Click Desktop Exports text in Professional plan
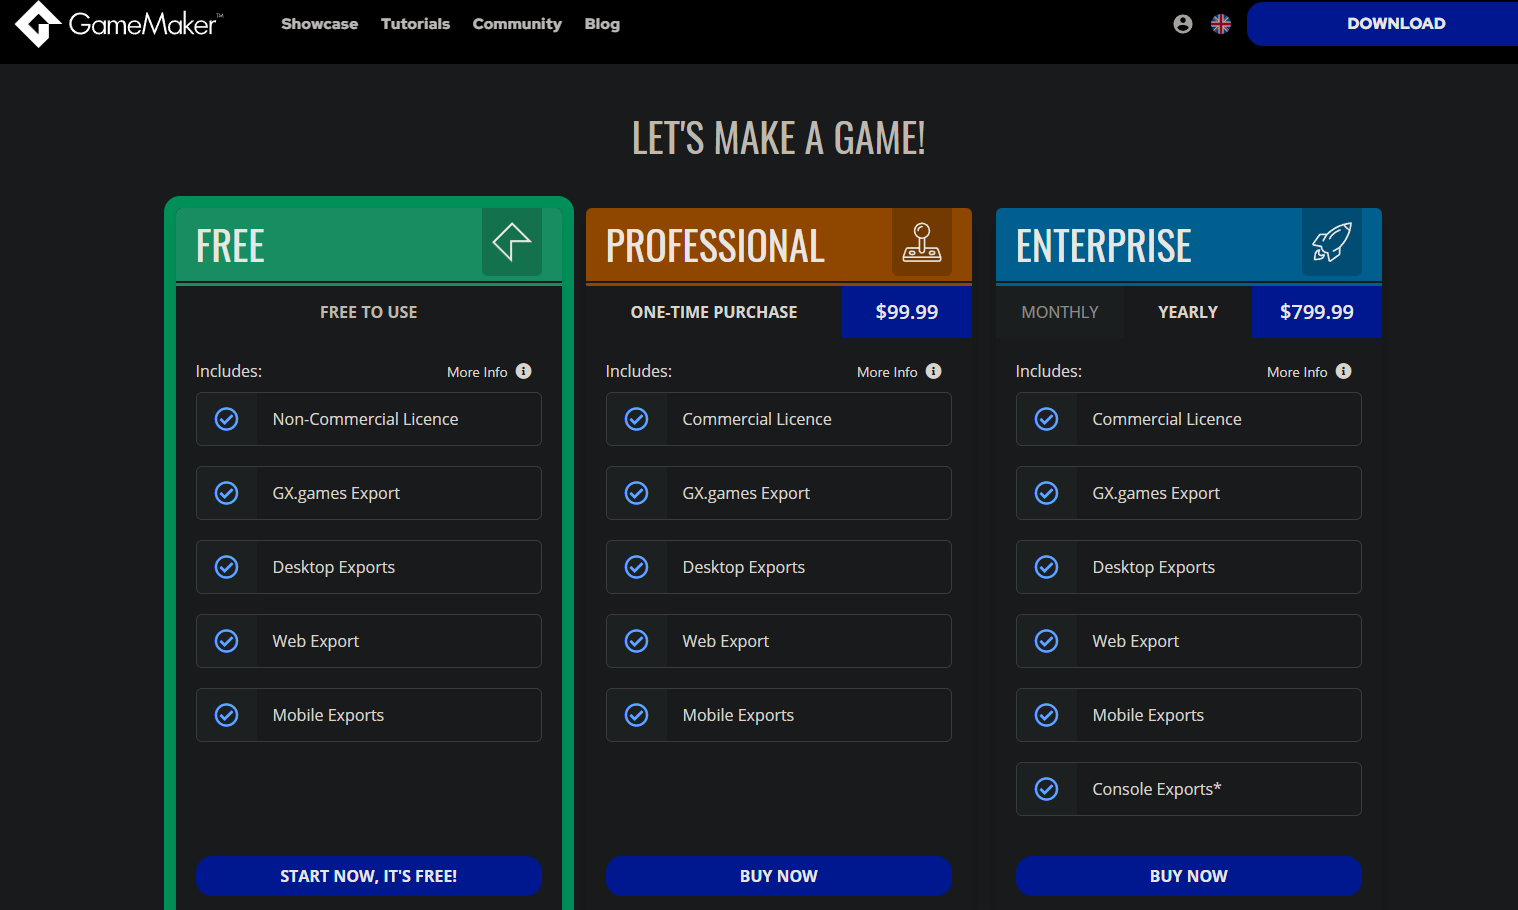Viewport: 1518px width, 910px height. click(x=744, y=567)
